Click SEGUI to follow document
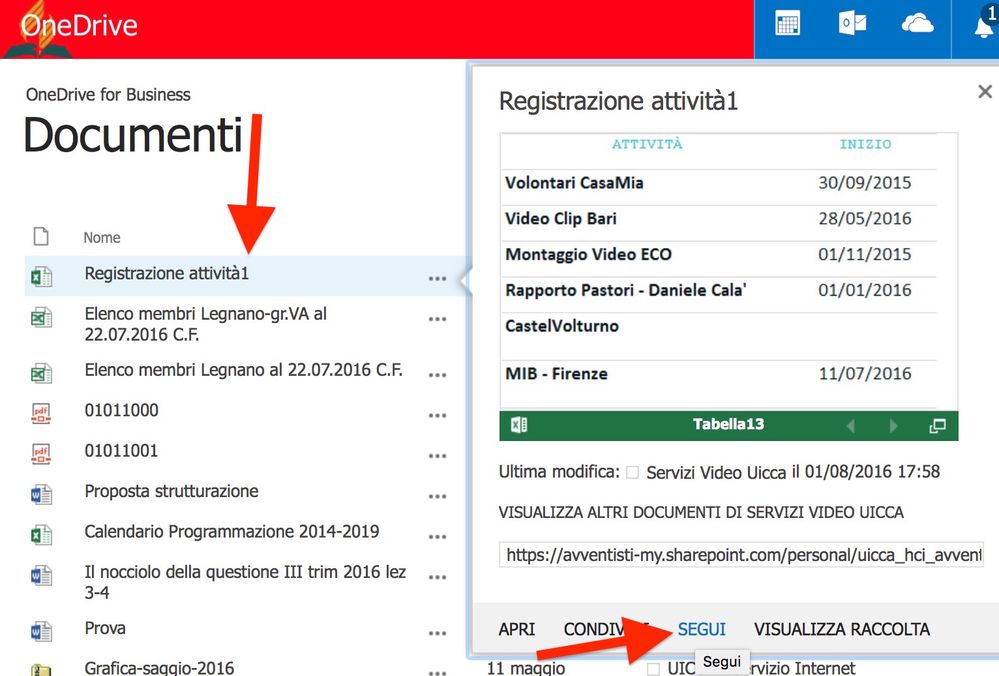This screenshot has width=999, height=676. 701,629
